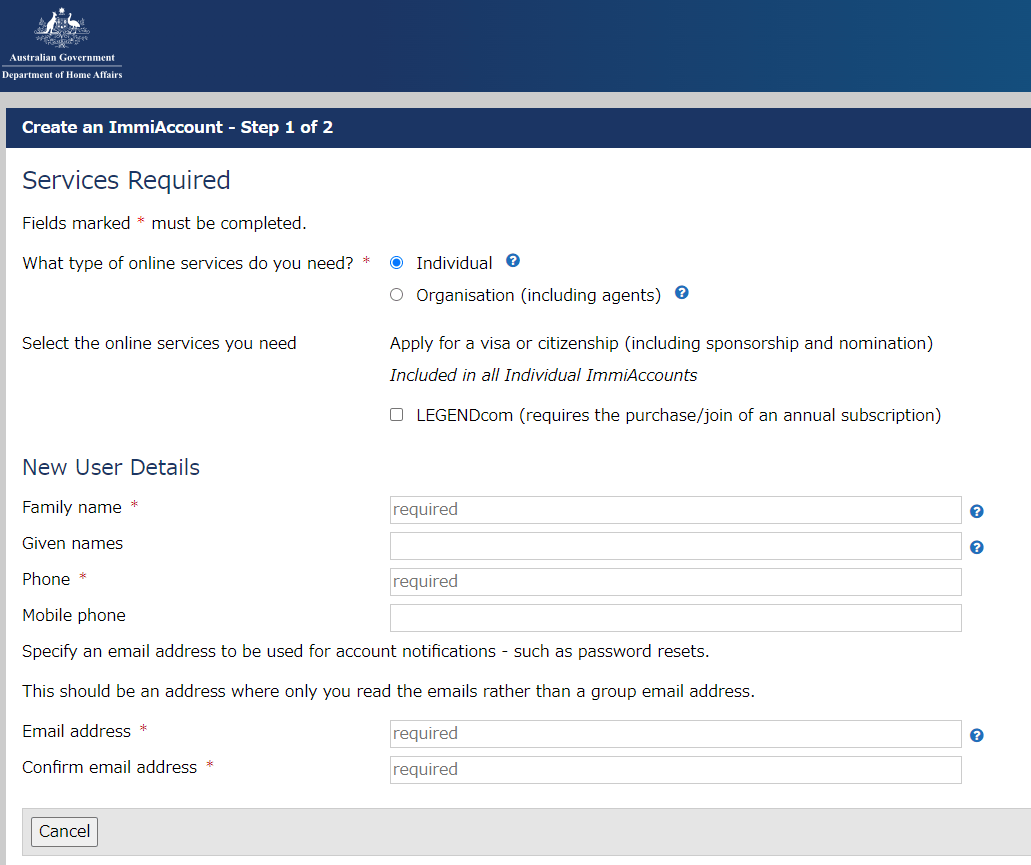Click the Confirm email address input field
The image size is (1031, 865).
(x=675, y=770)
